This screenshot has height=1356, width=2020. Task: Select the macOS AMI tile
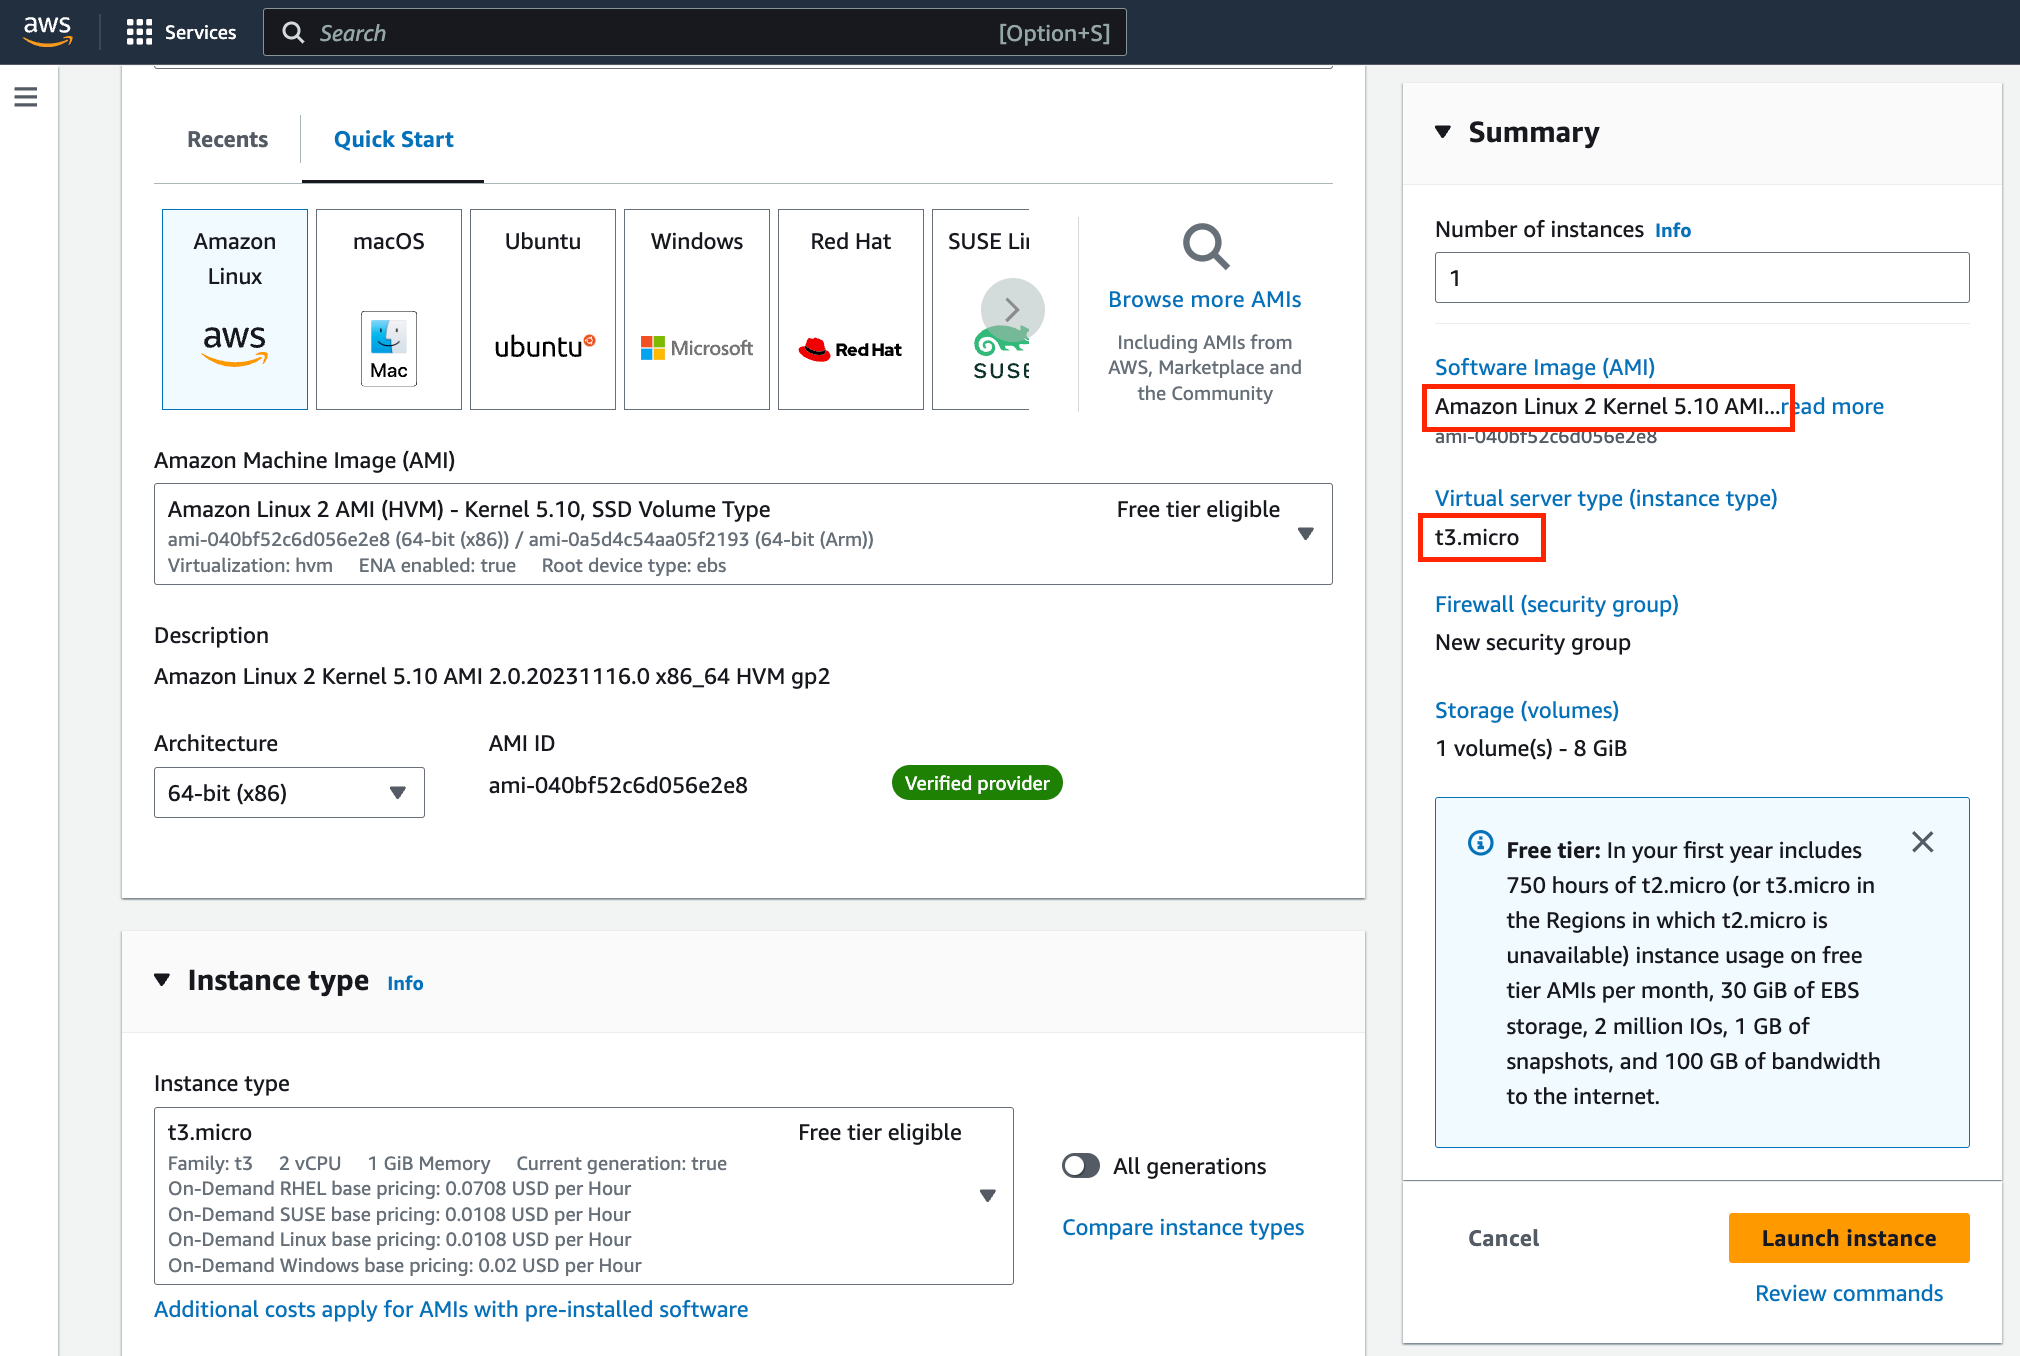click(388, 309)
